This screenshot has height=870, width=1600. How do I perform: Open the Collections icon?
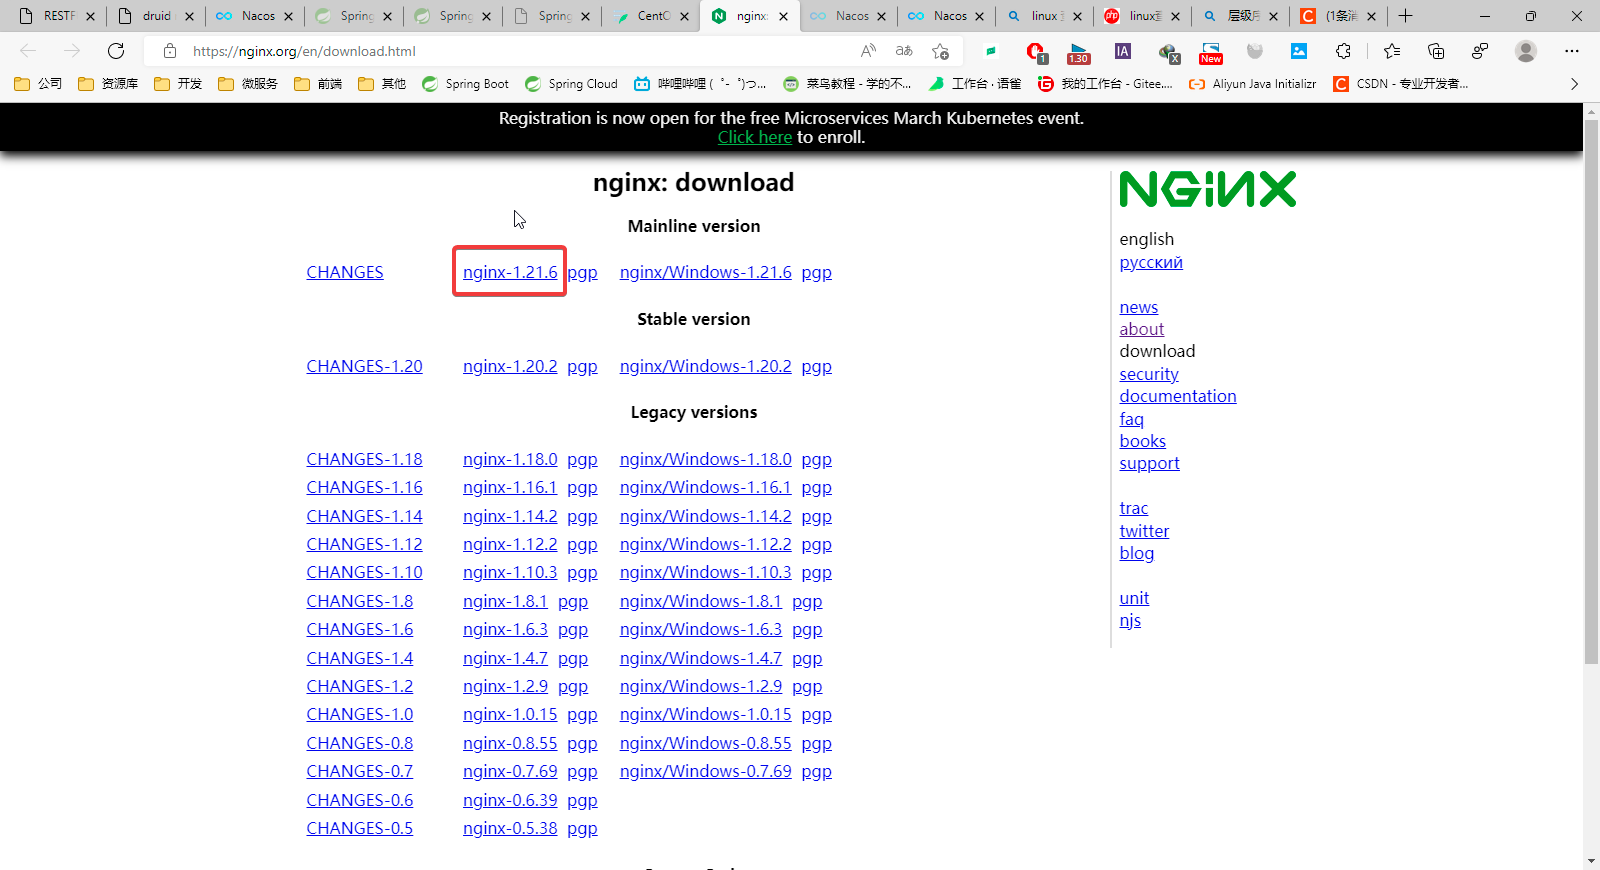(1436, 51)
